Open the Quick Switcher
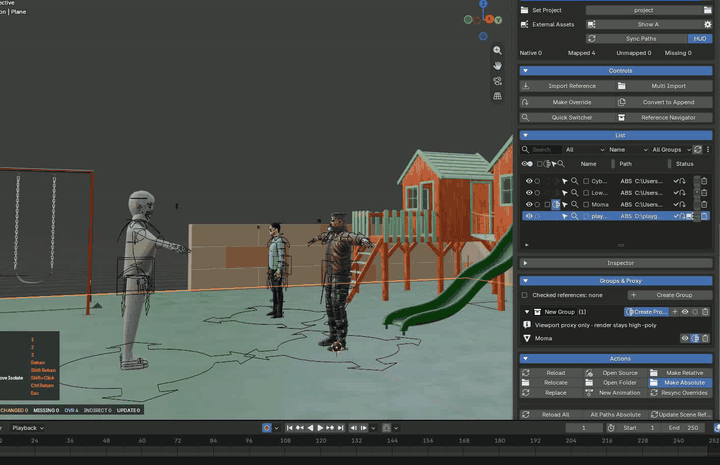The height and width of the screenshot is (465, 720). click(567, 118)
